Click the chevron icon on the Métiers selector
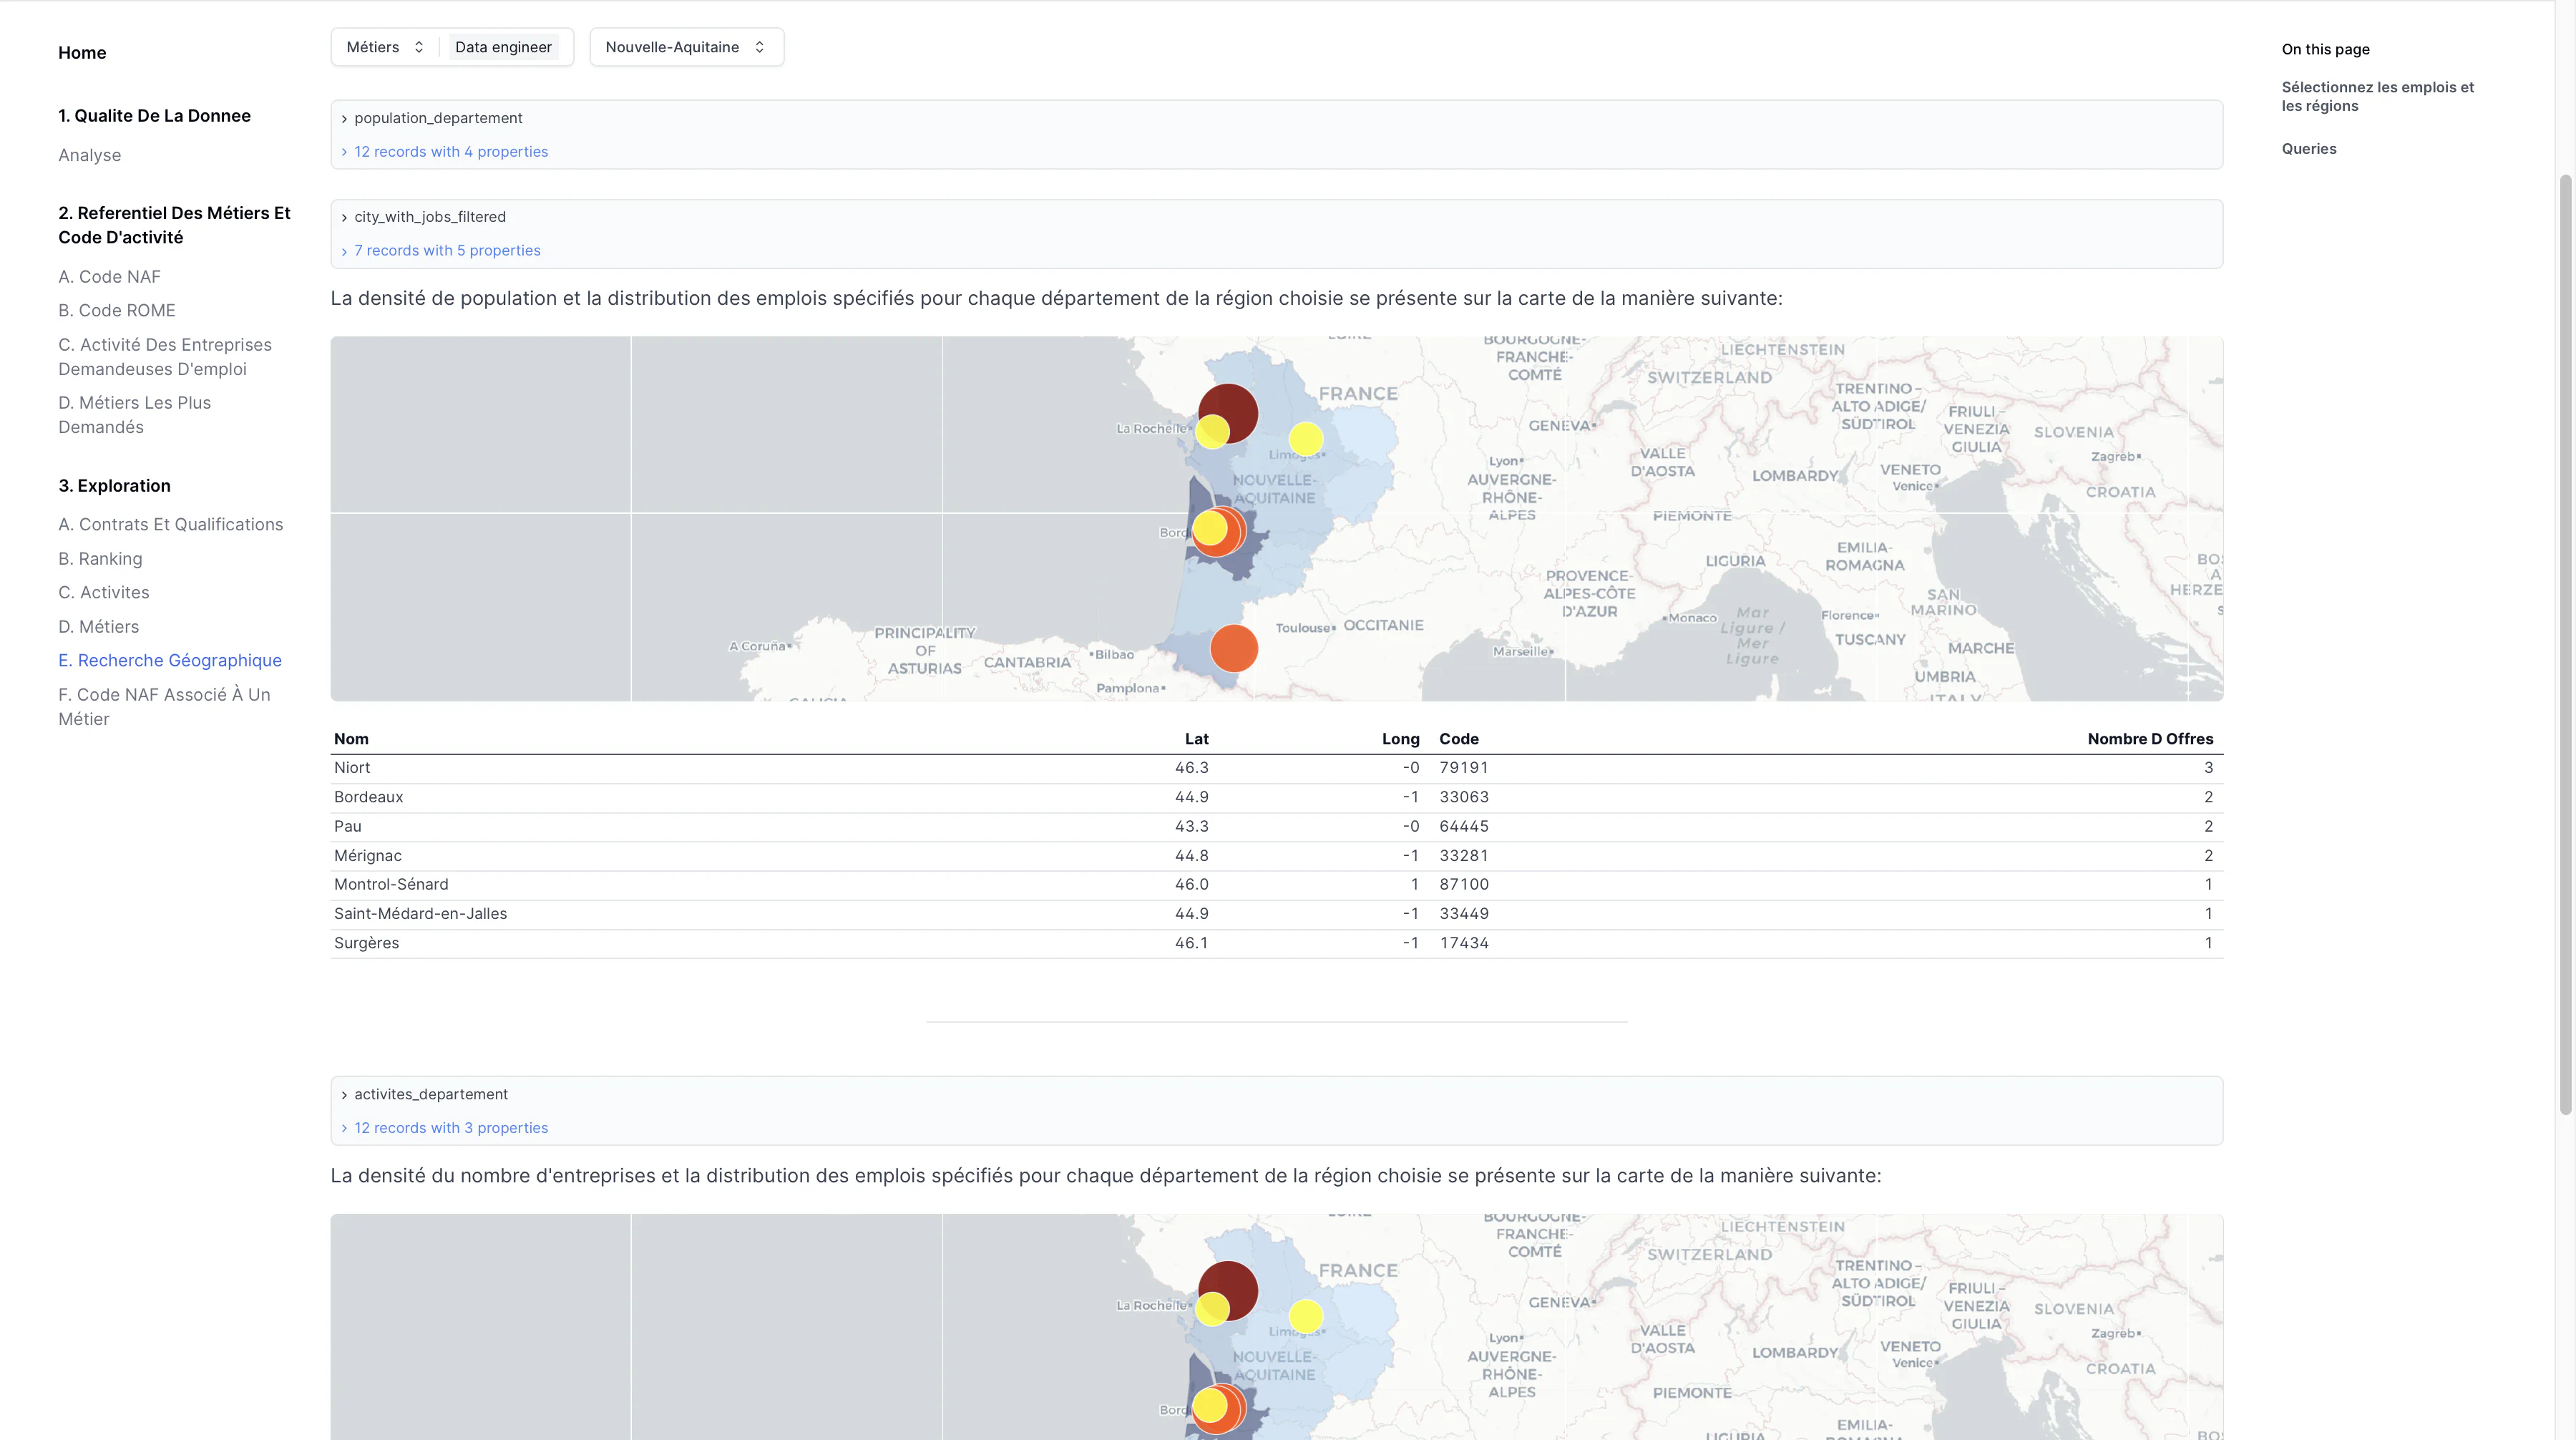The image size is (2576, 1440). point(419,46)
